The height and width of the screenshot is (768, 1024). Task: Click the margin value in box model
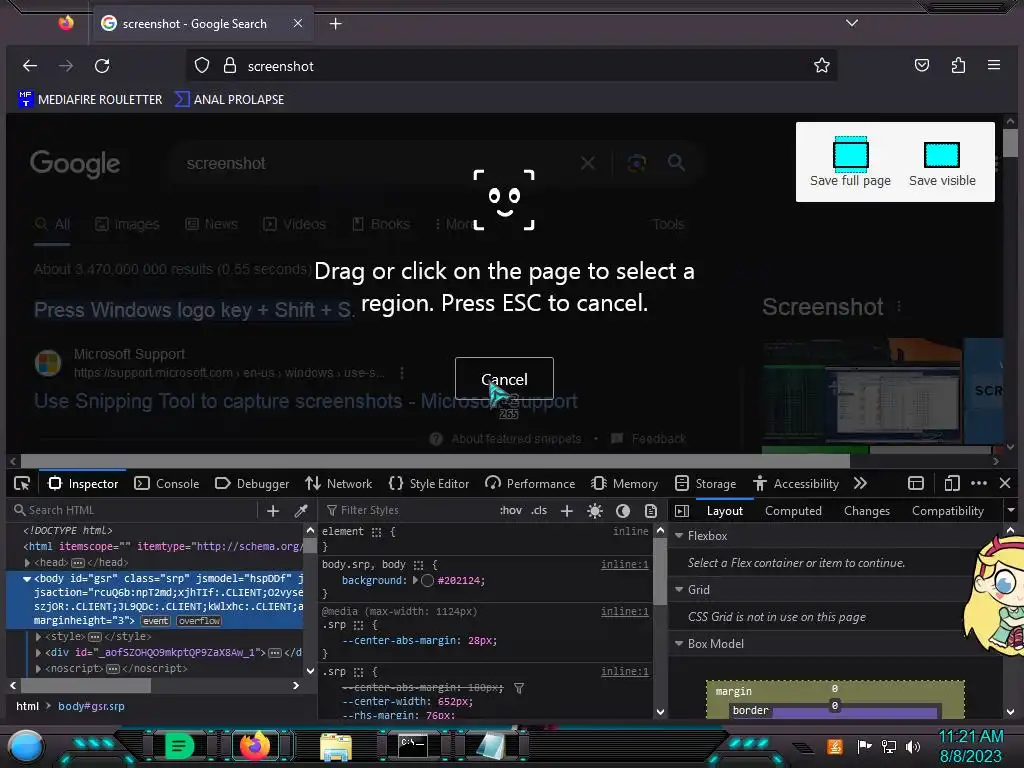click(x=835, y=688)
